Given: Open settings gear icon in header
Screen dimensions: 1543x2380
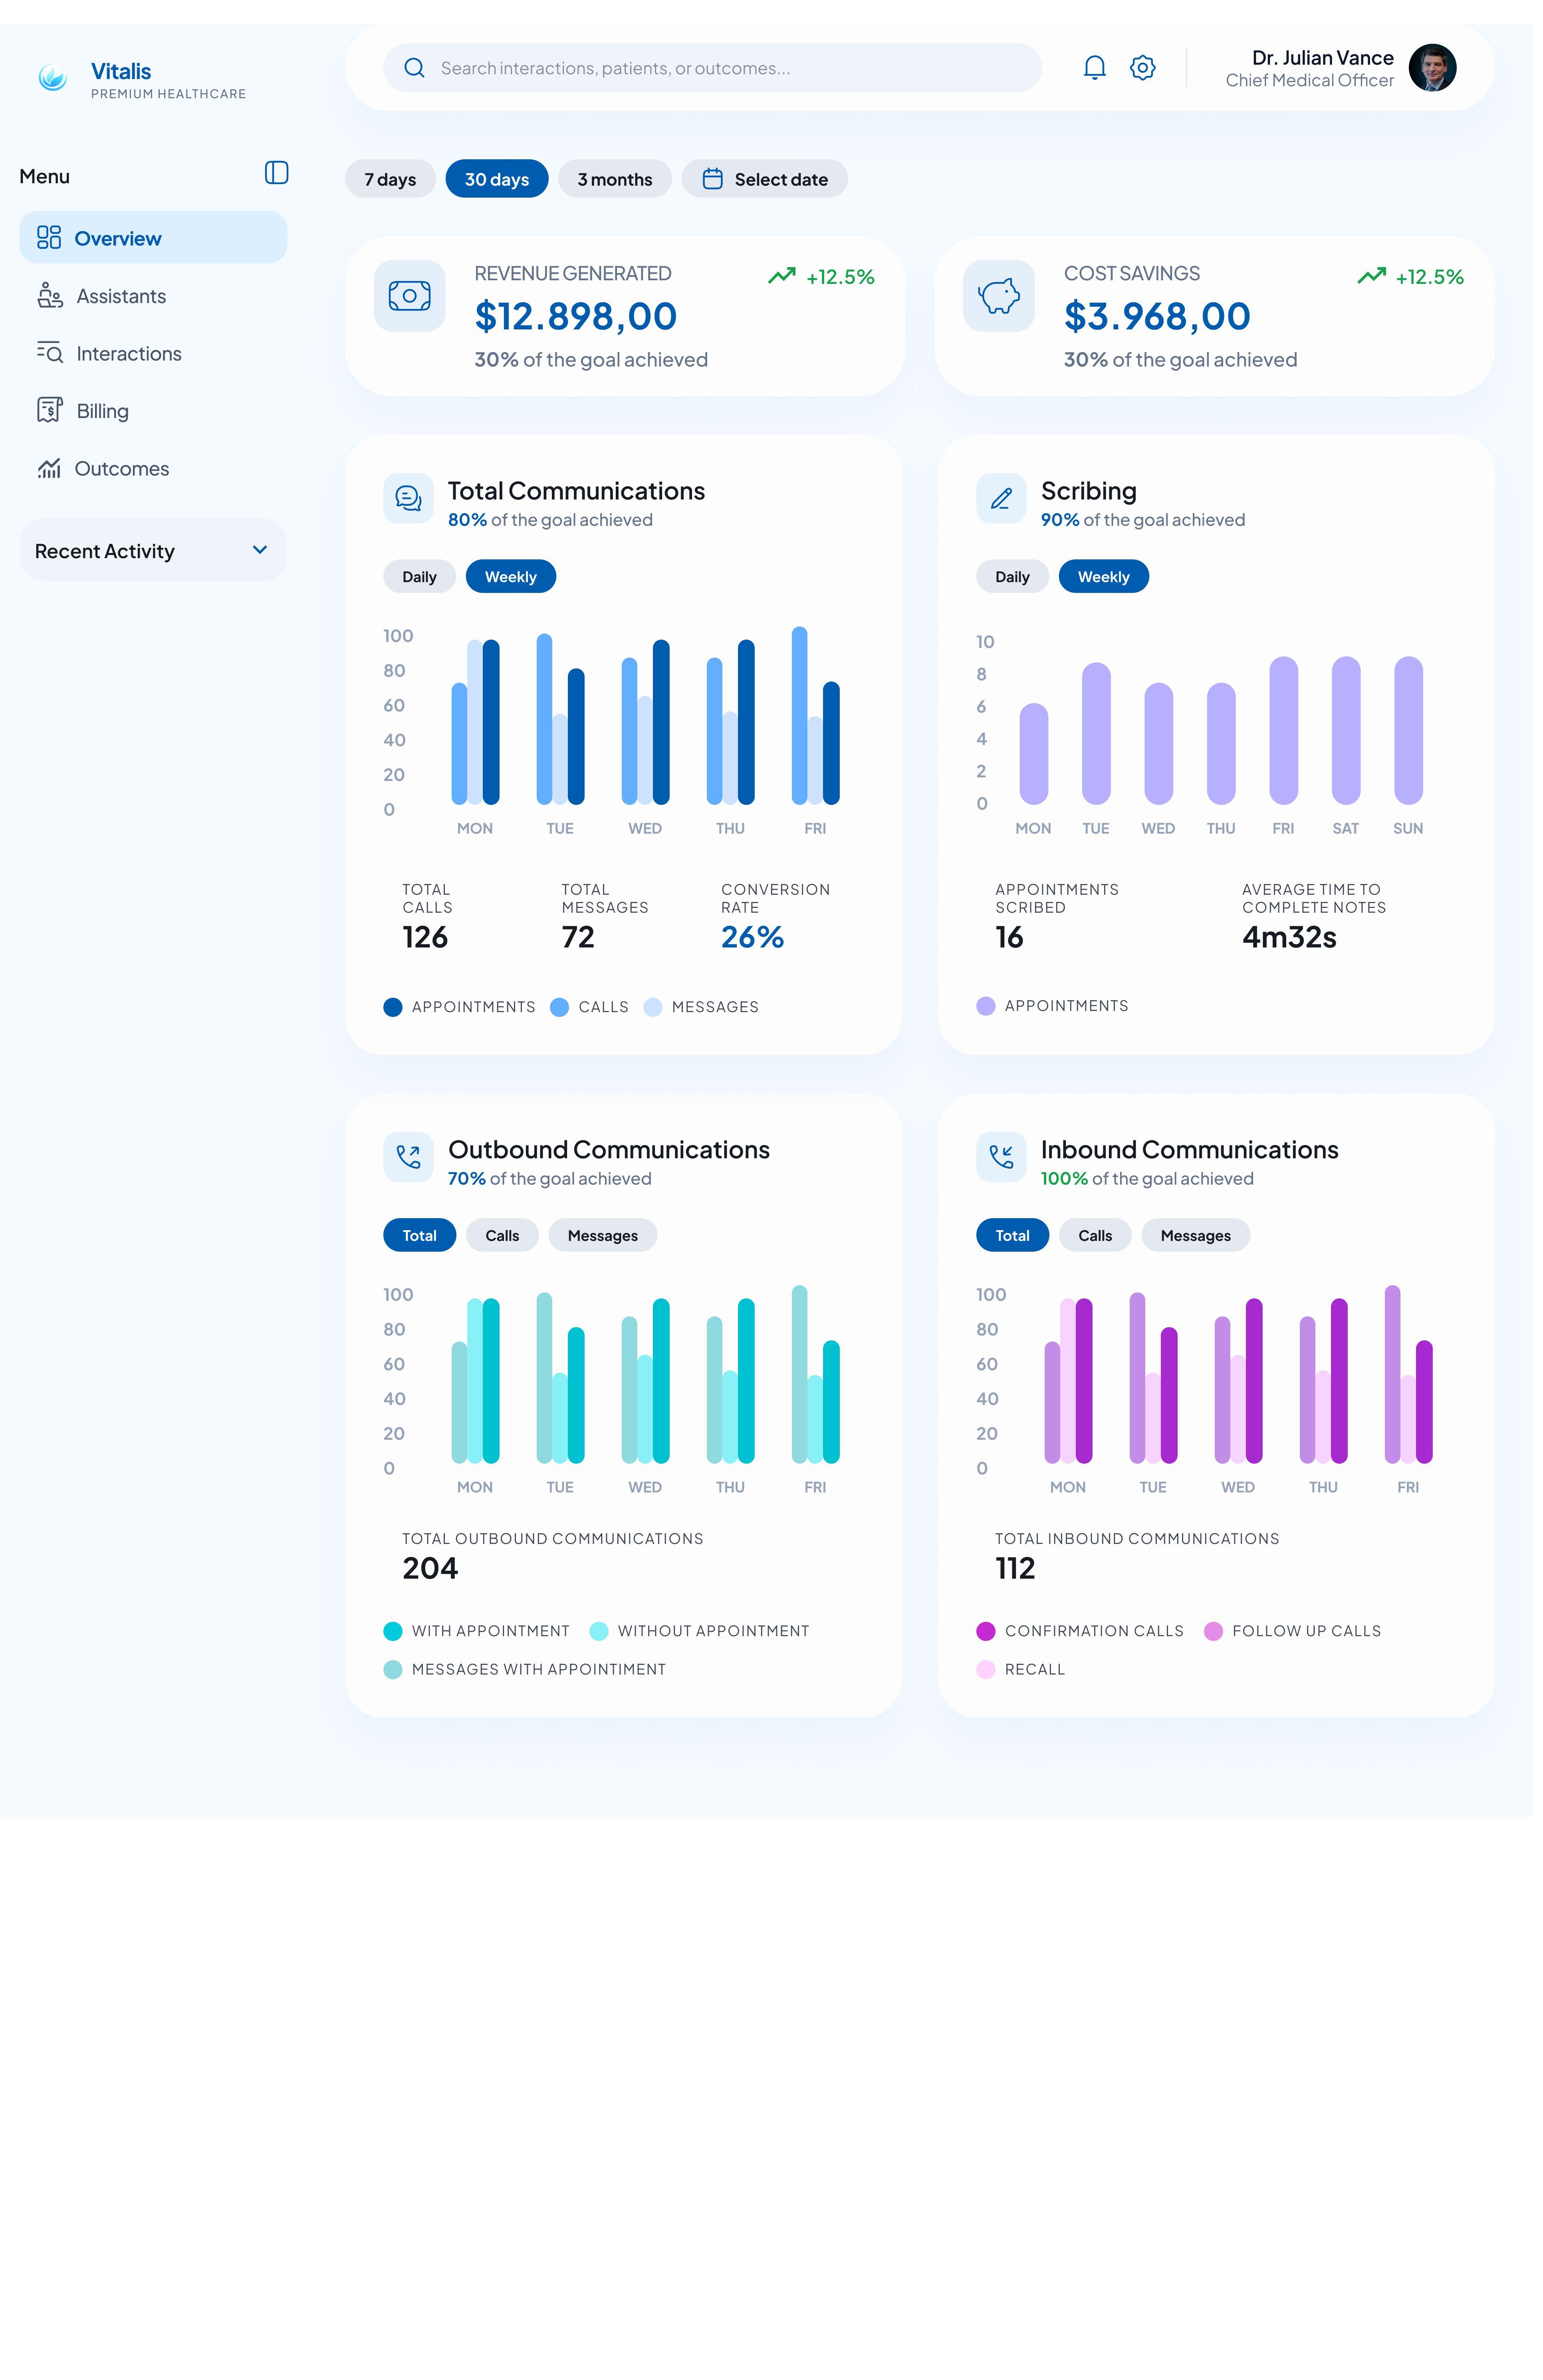Looking at the screenshot, I should (x=1142, y=67).
